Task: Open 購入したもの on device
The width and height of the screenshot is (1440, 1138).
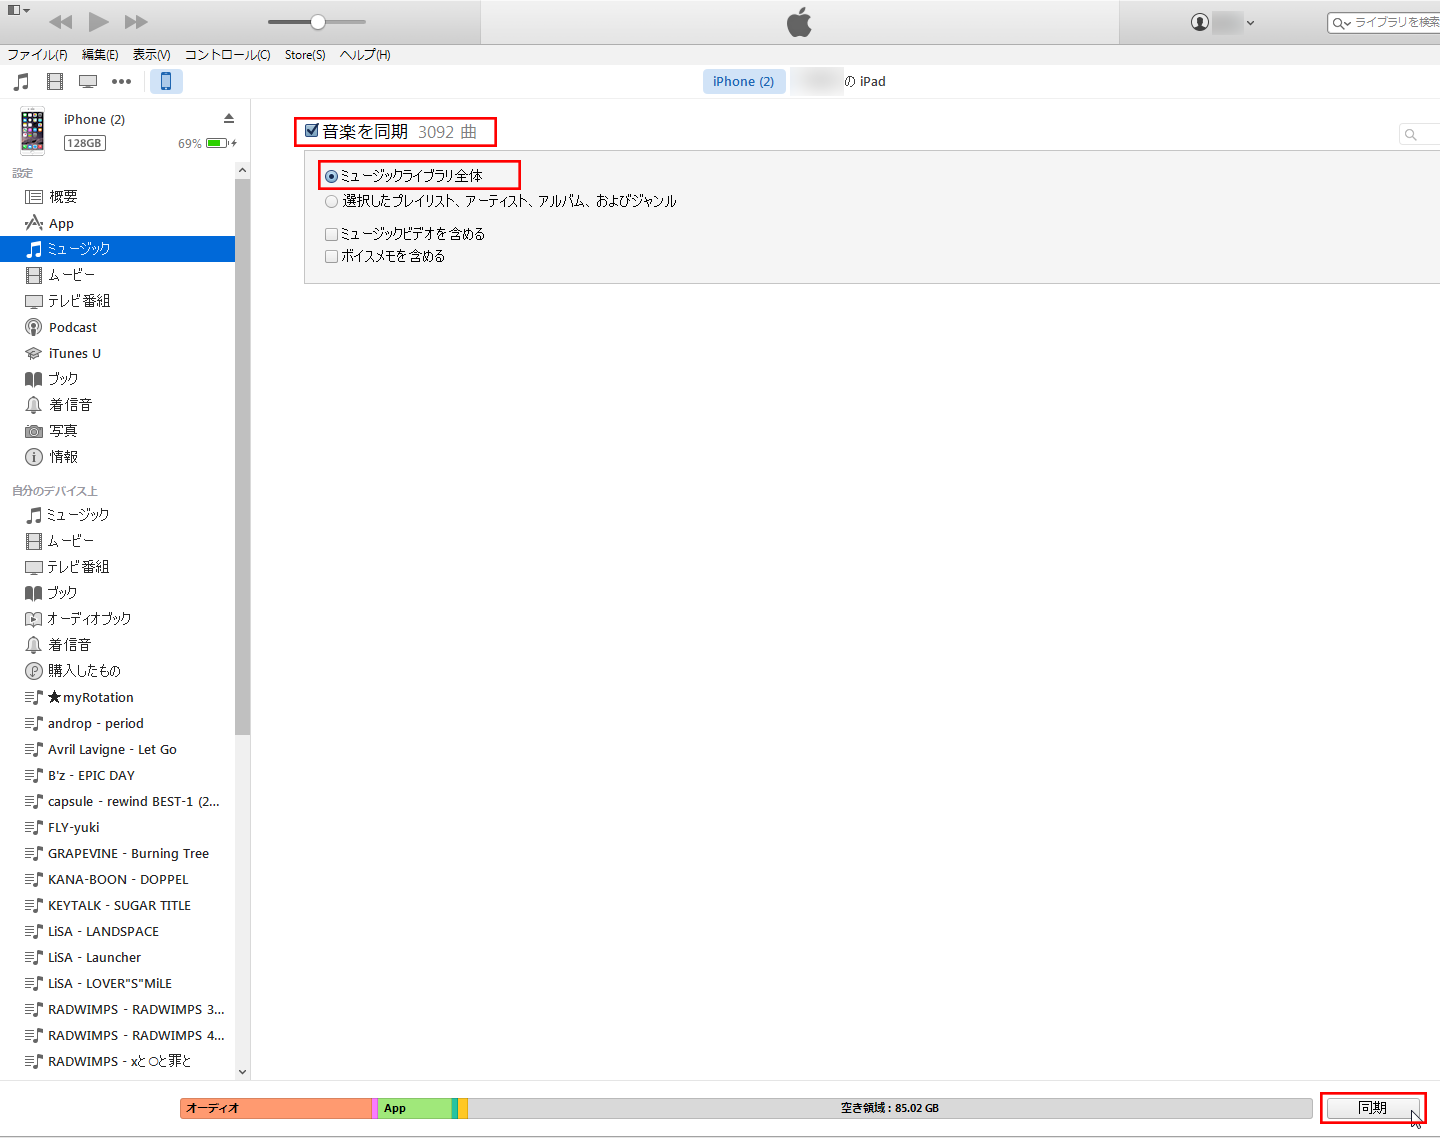Action: [117, 671]
